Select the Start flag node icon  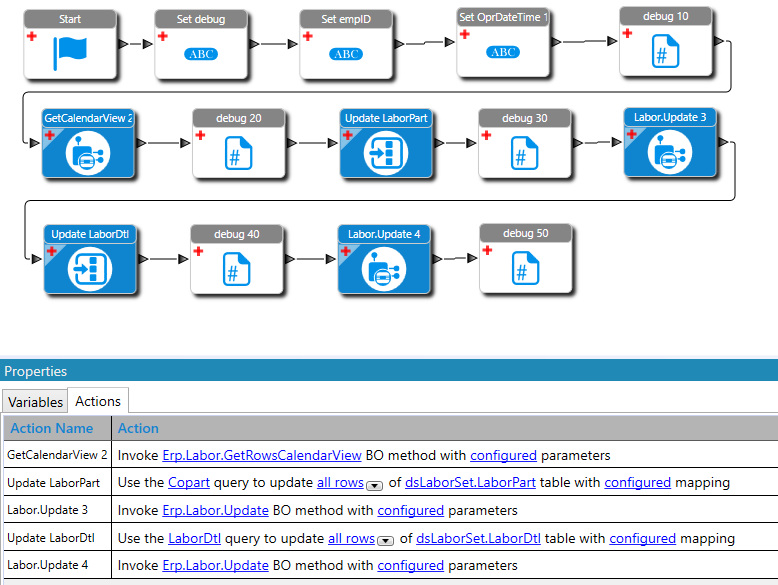70,53
